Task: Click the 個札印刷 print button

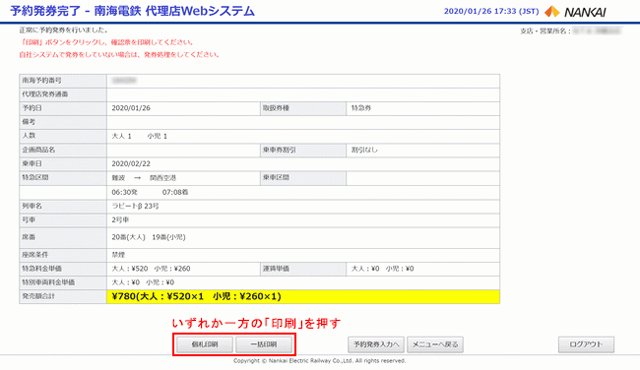Action: click(205, 344)
